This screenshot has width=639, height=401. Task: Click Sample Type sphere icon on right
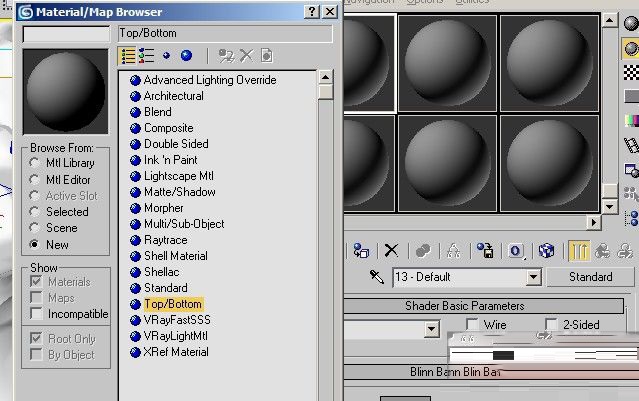tap(631, 23)
